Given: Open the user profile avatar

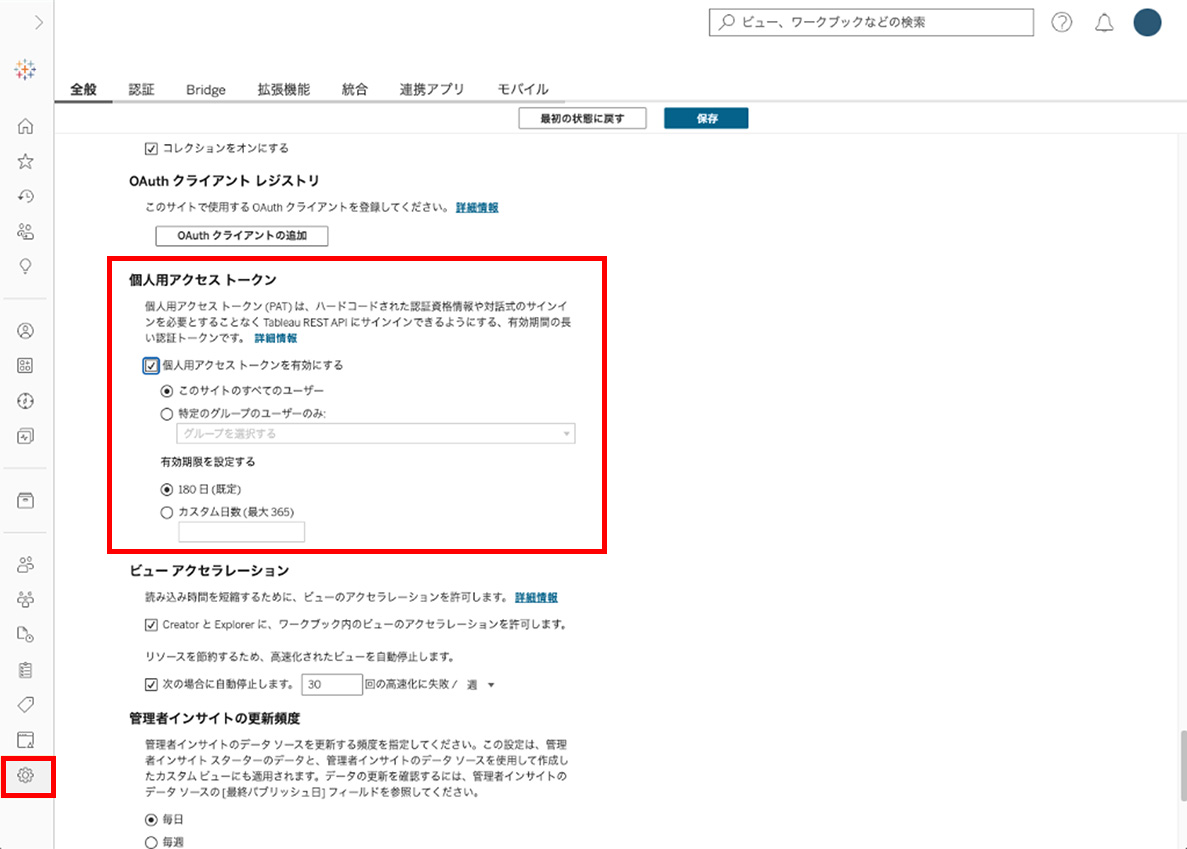Looking at the screenshot, I should 1147,23.
